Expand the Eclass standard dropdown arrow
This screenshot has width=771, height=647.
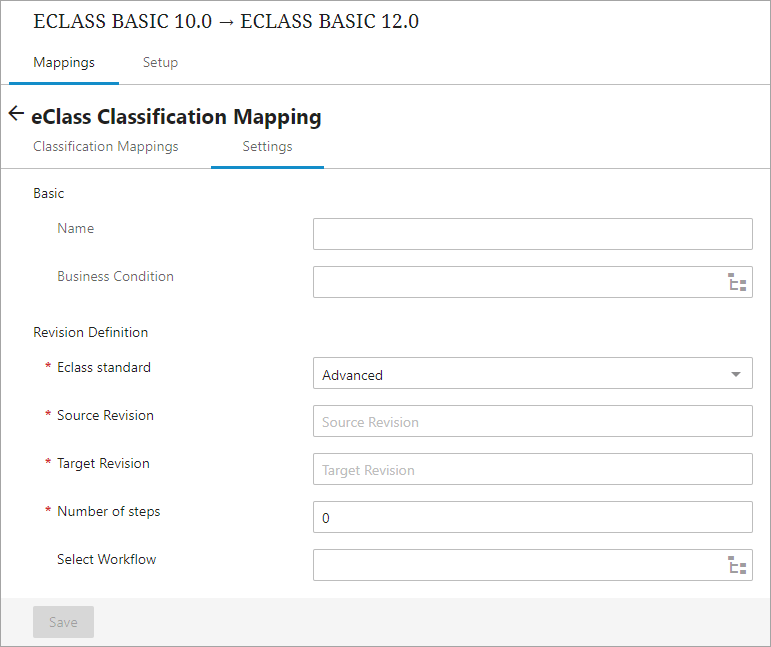click(736, 374)
